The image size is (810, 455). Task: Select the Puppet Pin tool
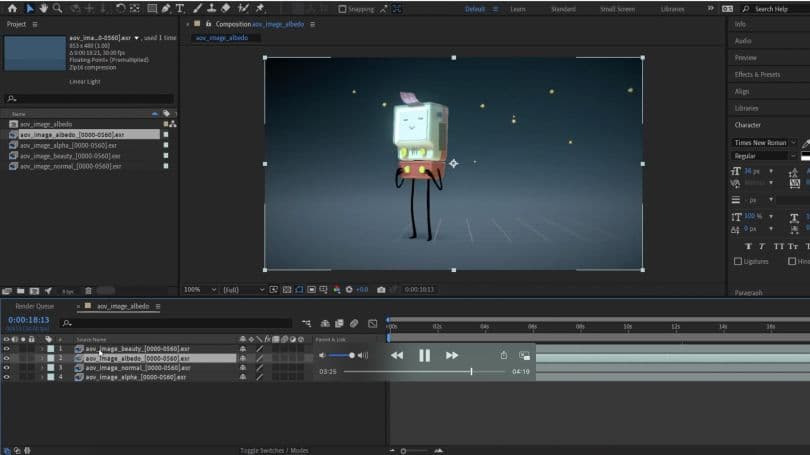260,8
